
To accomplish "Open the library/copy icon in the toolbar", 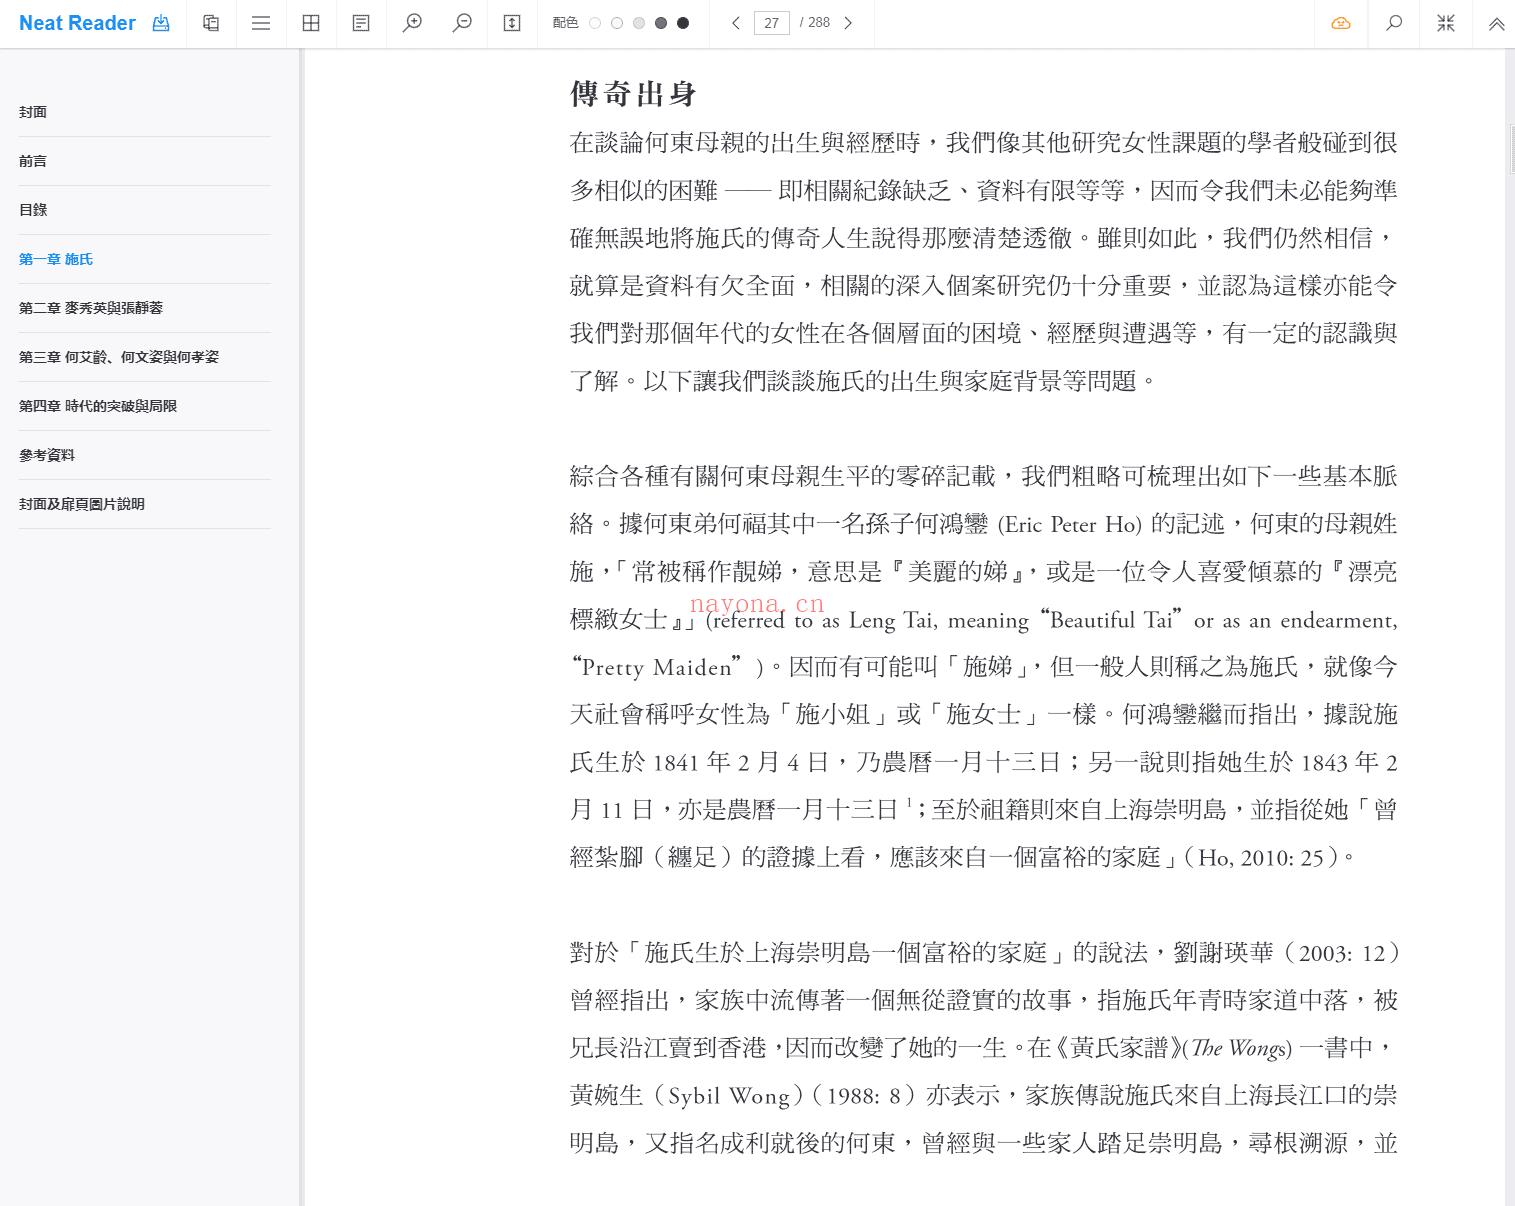I will (211, 23).
